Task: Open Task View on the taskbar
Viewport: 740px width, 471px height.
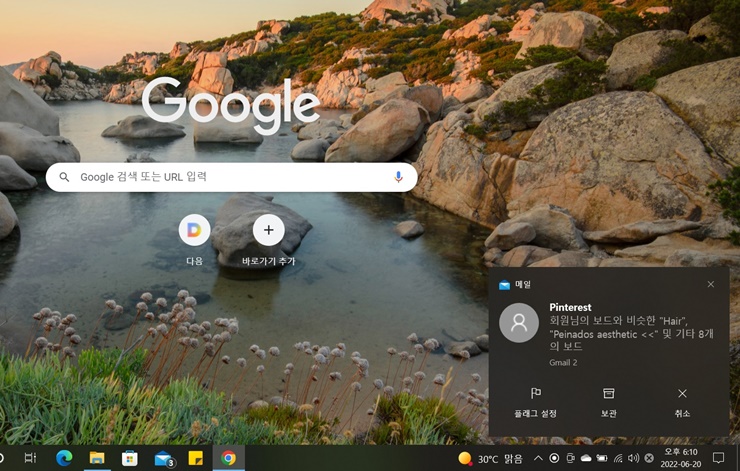Action: tap(30, 458)
